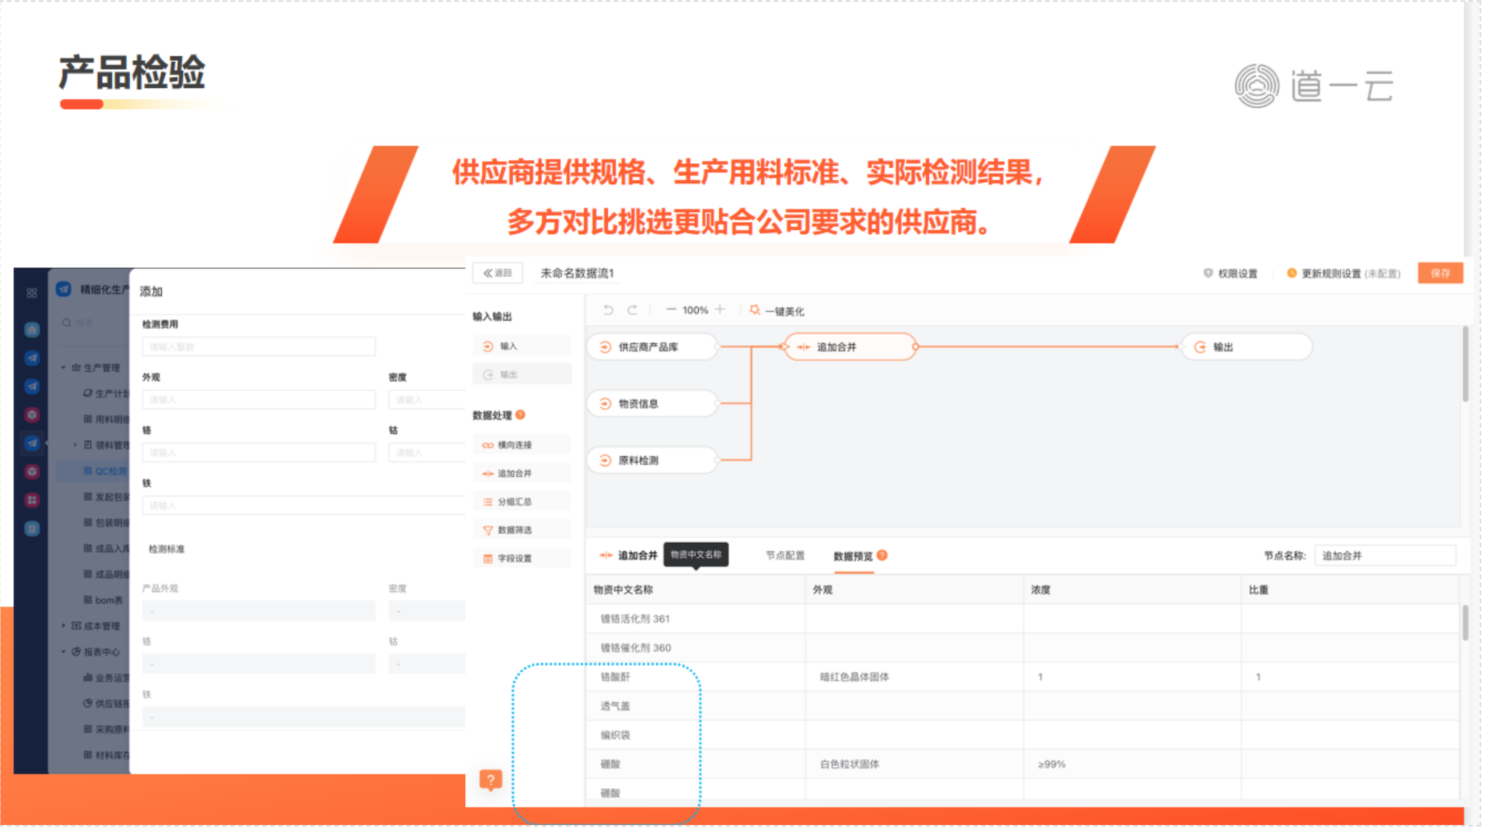The width and height of the screenshot is (1486, 838).
Task: Select 物资信息 input node on canvas
Action: pos(653,404)
